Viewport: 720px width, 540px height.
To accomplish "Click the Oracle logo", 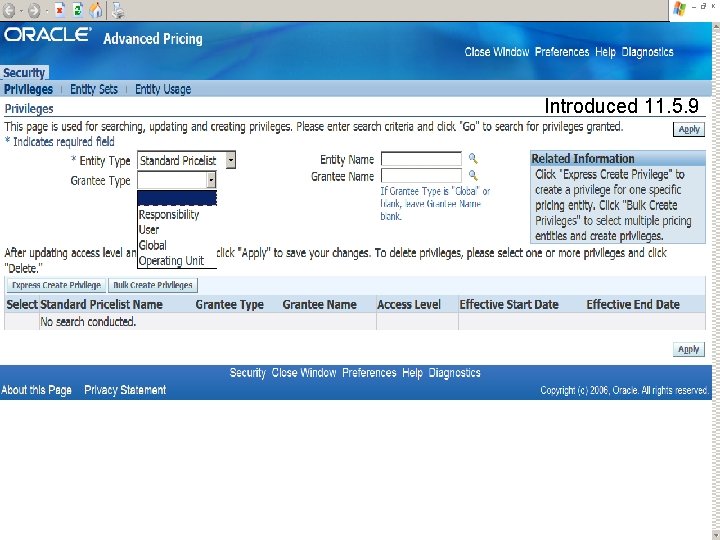I will (x=48, y=35).
